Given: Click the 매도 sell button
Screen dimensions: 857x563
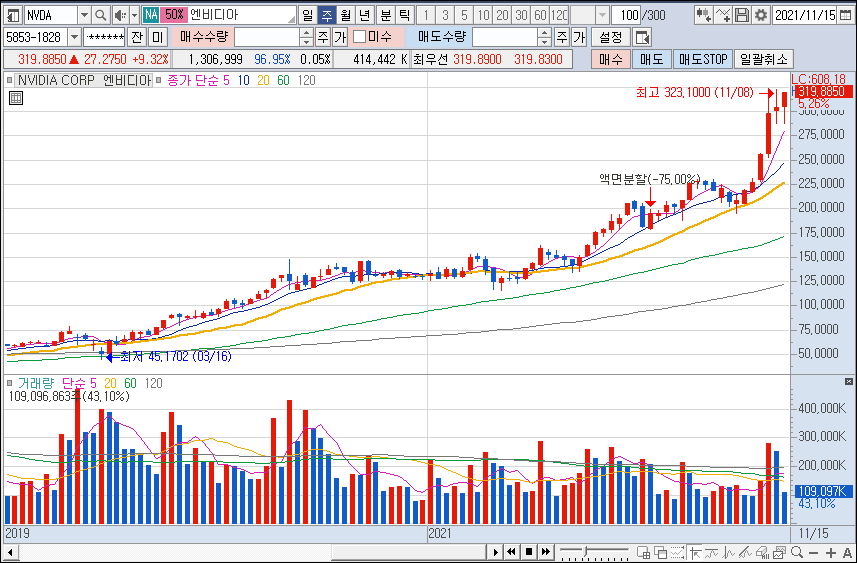Looking at the screenshot, I should click(651, 59).
